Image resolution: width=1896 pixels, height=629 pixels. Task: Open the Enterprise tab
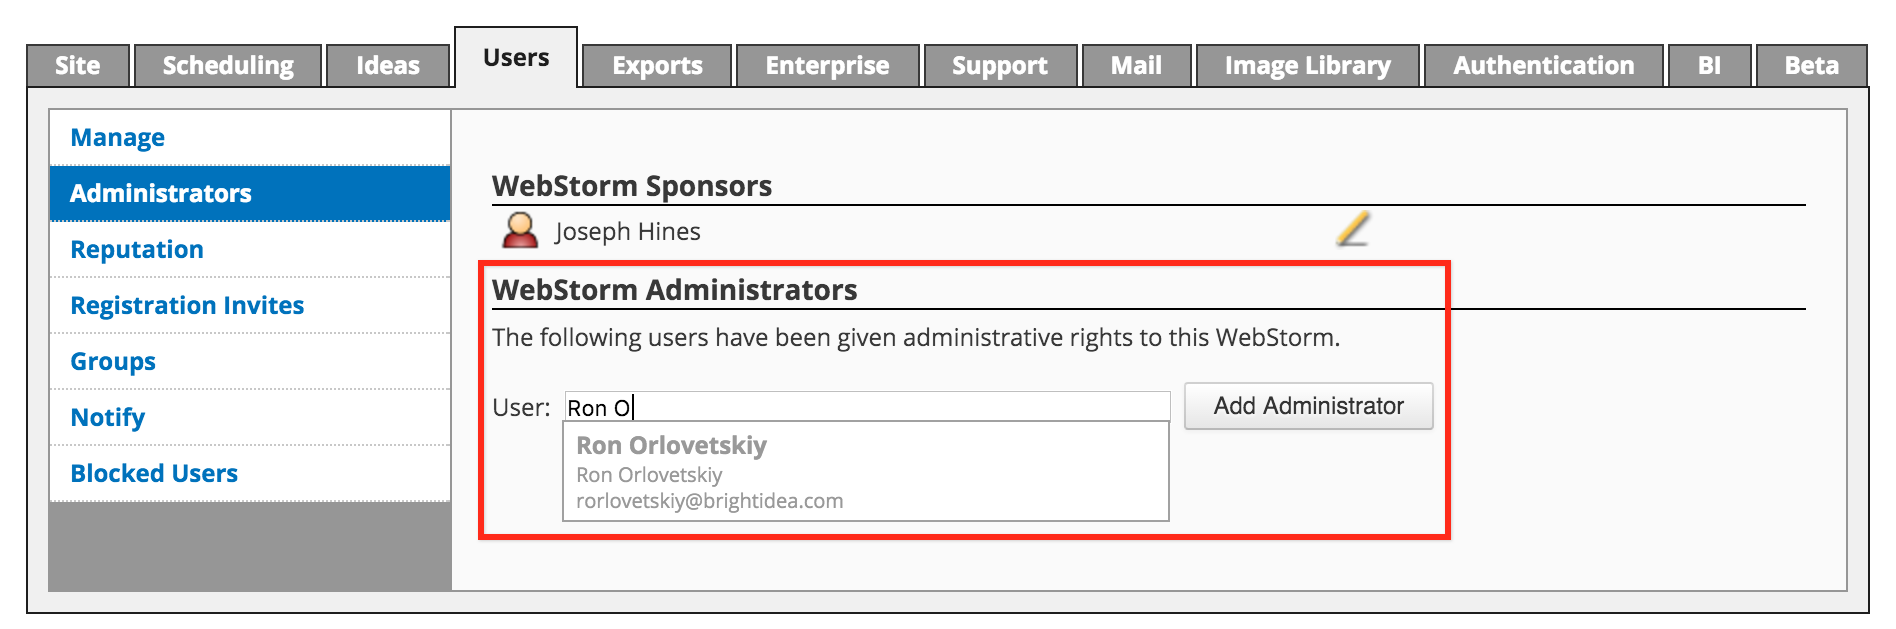(x=827, y=66)
